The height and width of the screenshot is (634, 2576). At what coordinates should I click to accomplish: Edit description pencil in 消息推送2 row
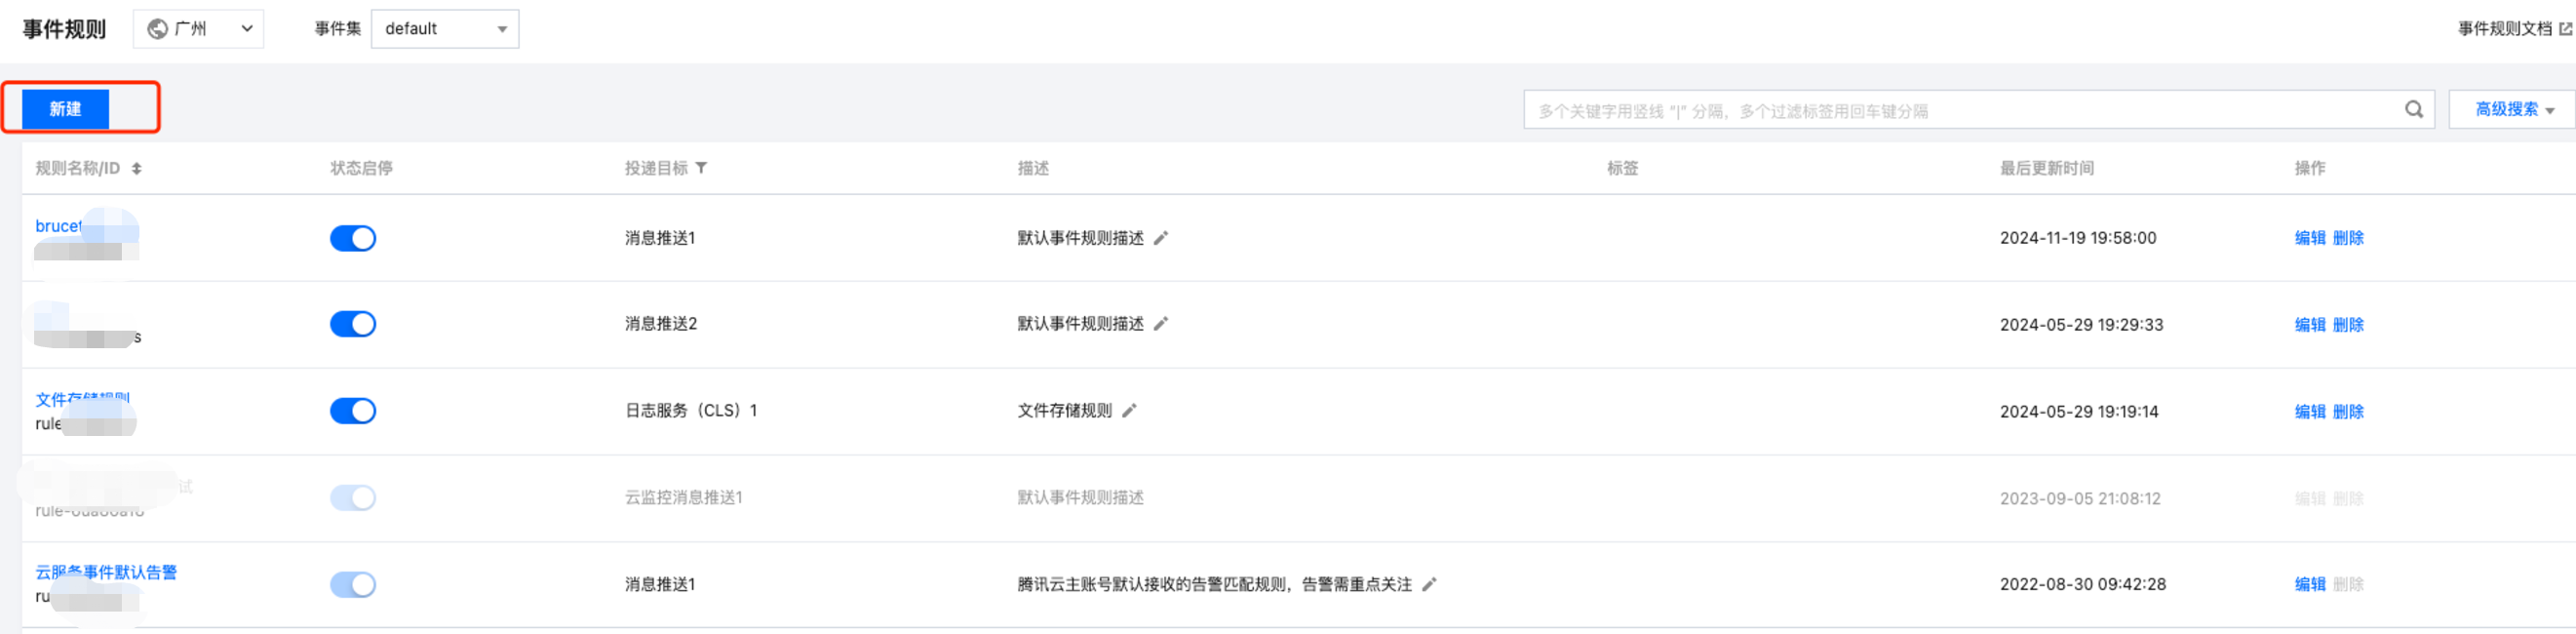1161,324
